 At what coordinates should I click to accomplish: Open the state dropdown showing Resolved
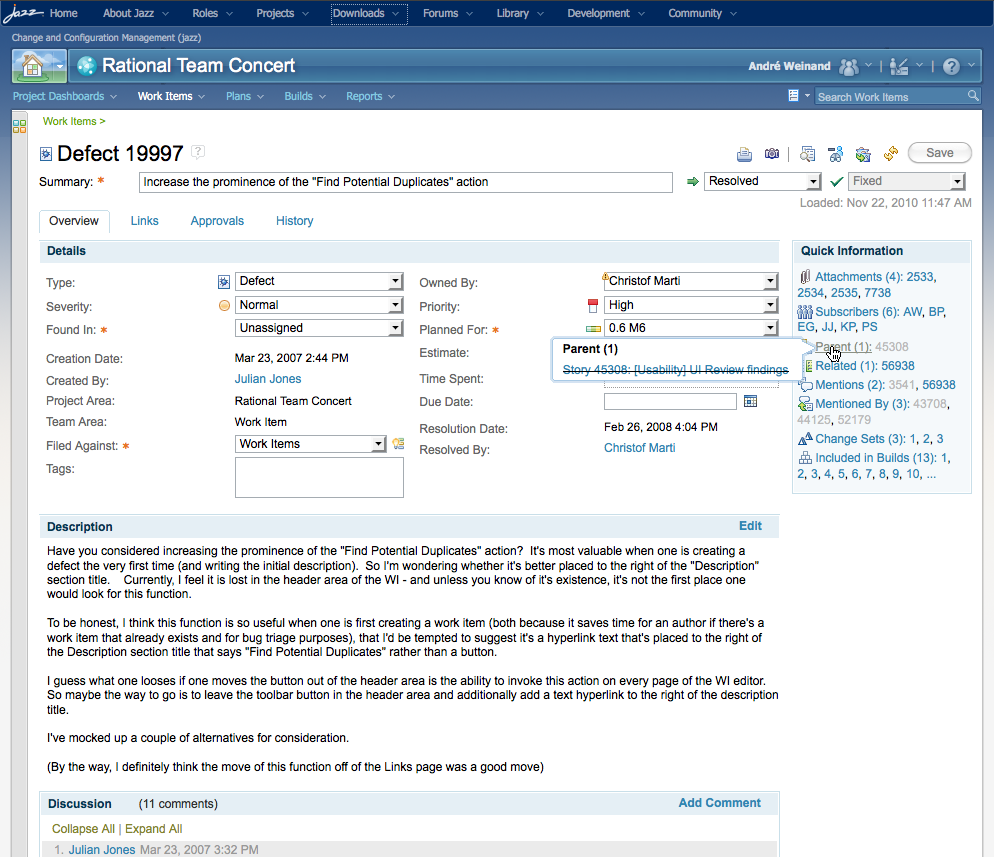763,181
